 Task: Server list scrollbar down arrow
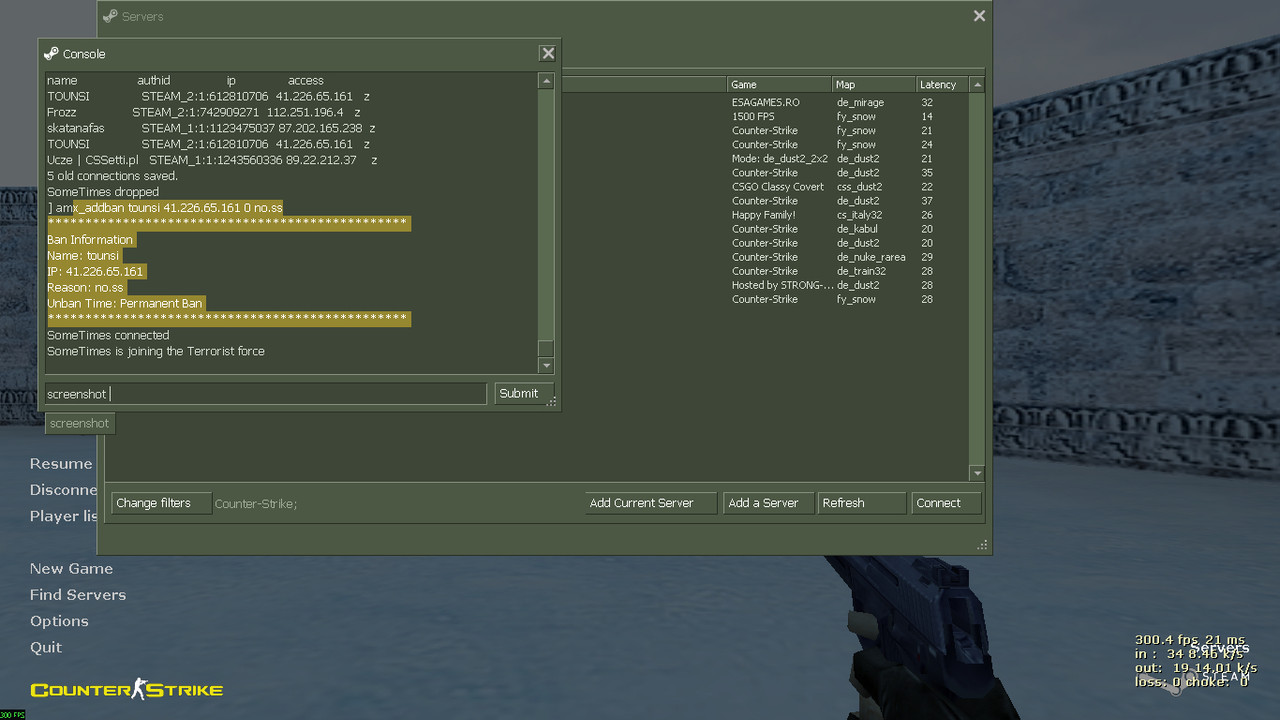[x=977, y=473]
